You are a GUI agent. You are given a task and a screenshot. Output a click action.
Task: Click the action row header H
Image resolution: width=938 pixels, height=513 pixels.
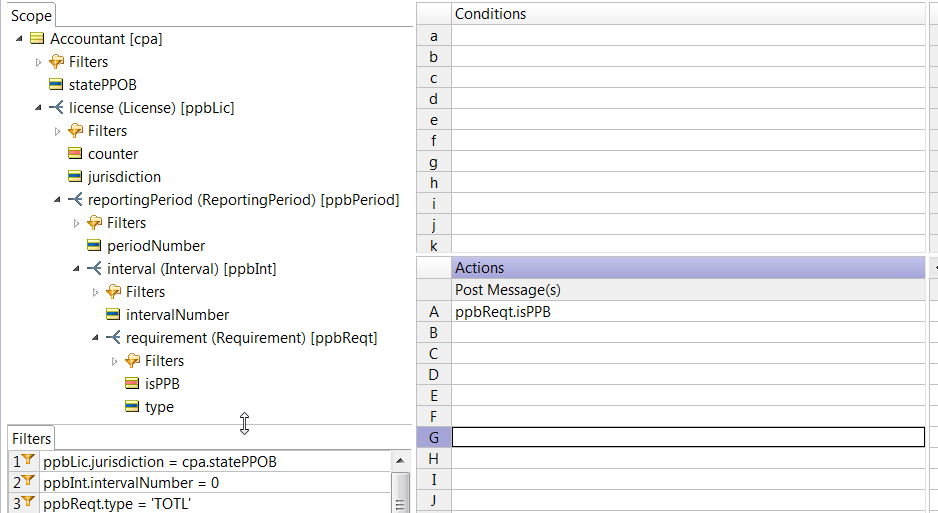434,458
